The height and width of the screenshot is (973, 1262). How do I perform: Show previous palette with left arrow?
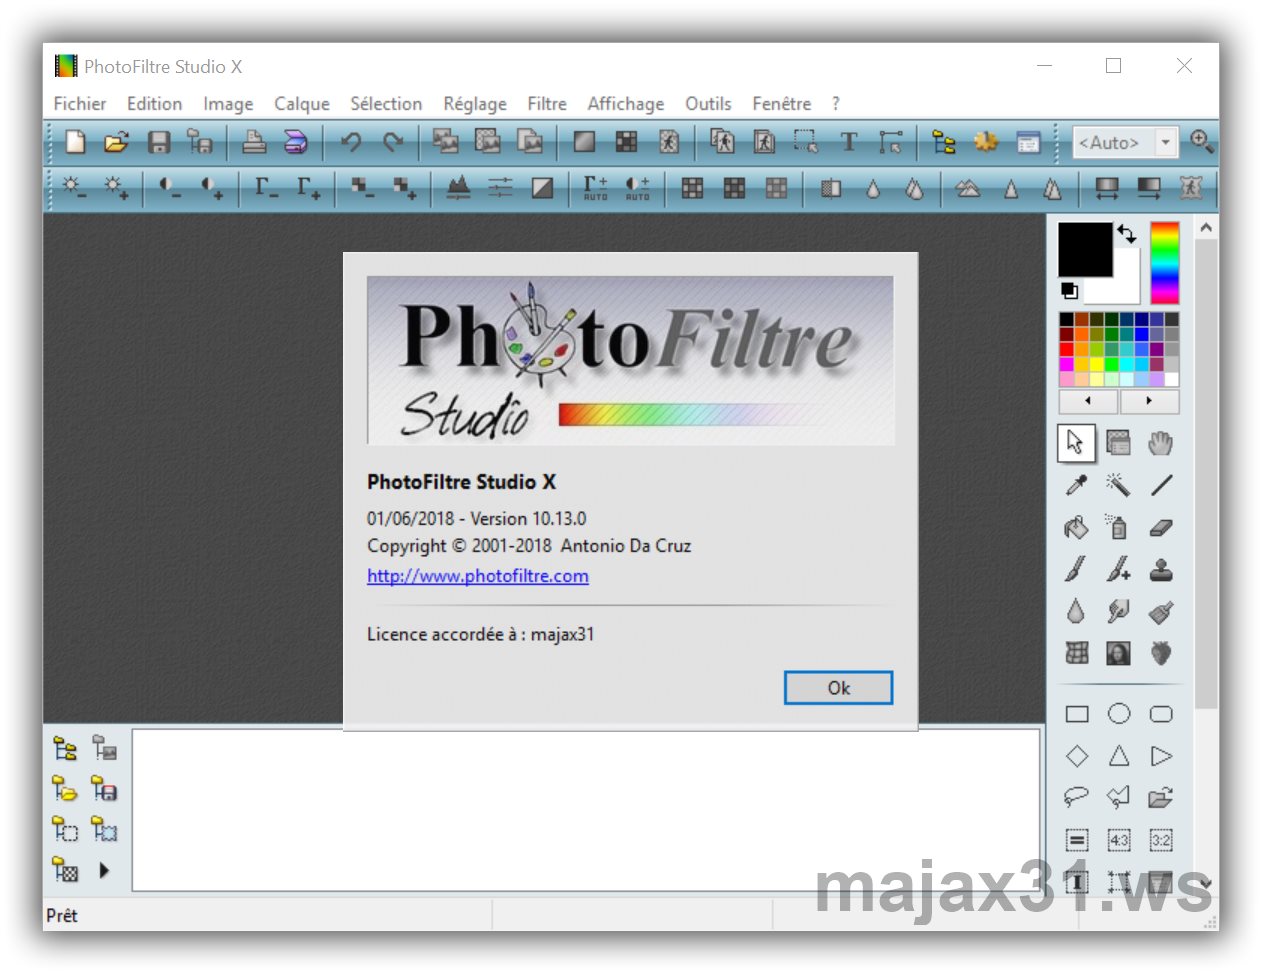(1088, 401)
